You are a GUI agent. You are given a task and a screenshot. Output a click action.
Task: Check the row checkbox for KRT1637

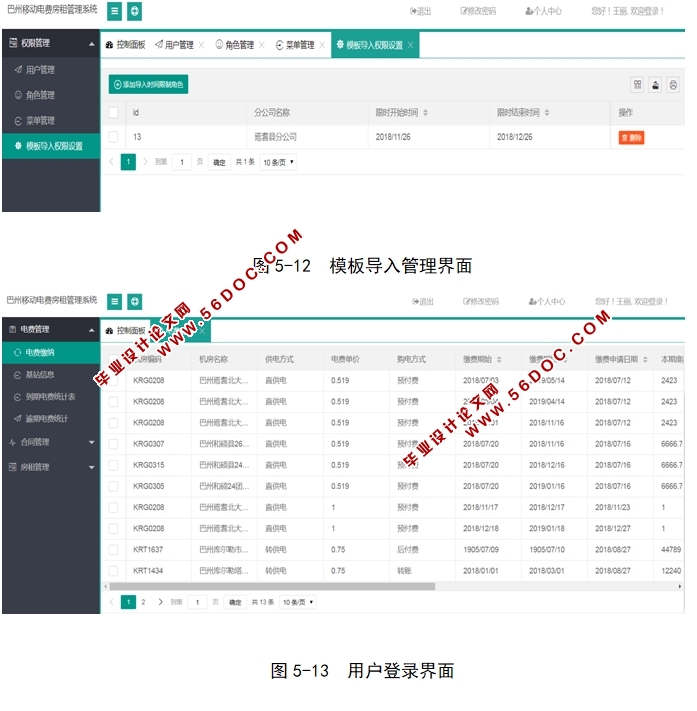click(x=113, y=550)
